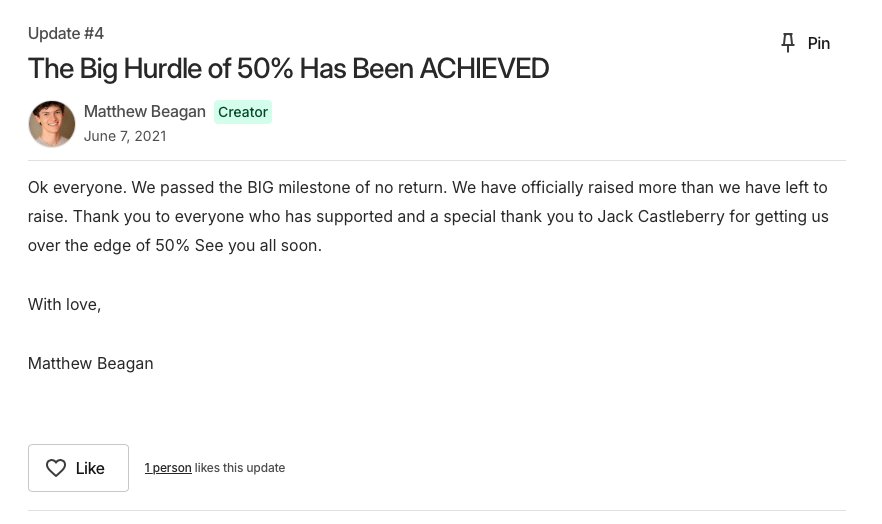Viewport: 882px width, 524px height.
Task: Click the June 7, 2021 date
Action: click(125, 136)
